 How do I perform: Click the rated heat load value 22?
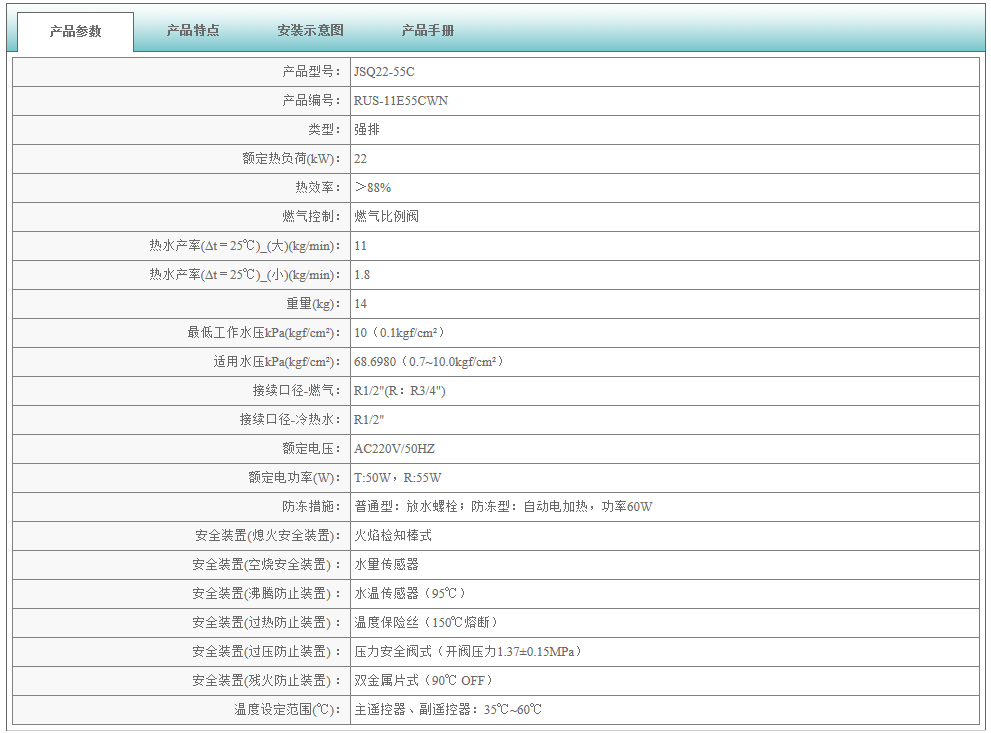(360, 159)
